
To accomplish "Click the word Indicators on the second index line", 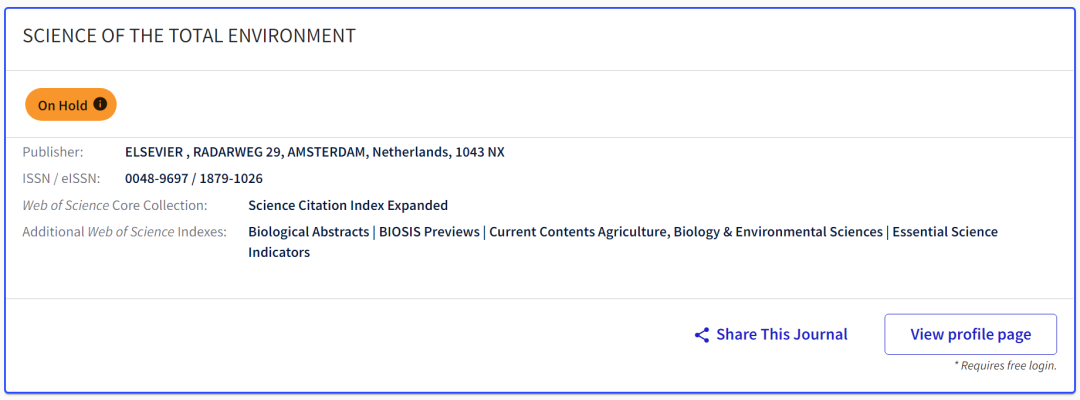I will [279, 252].
